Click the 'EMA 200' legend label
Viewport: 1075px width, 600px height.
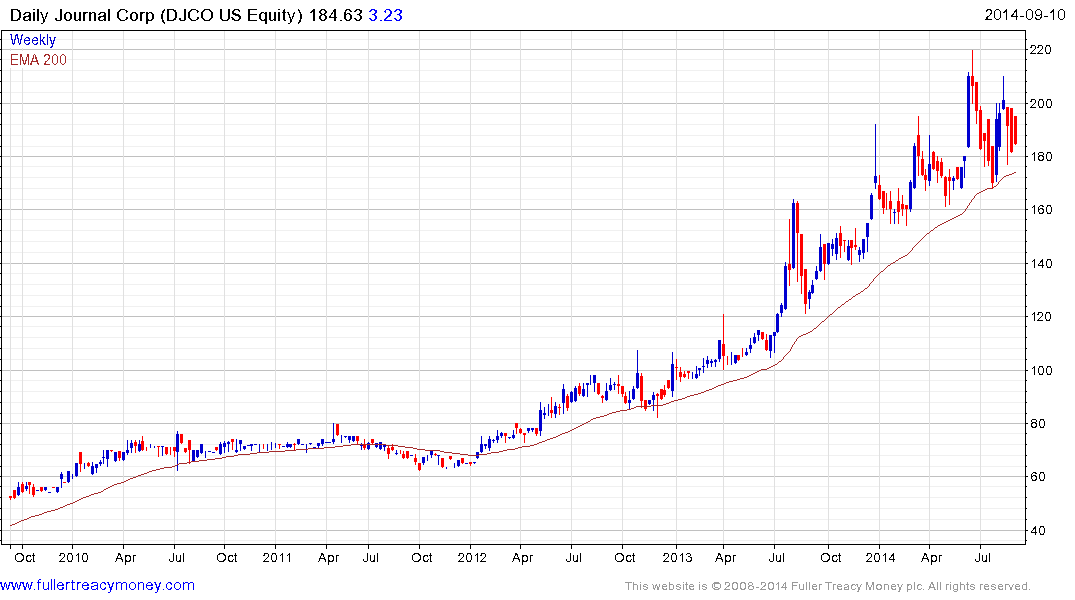[x=38, y=60]
